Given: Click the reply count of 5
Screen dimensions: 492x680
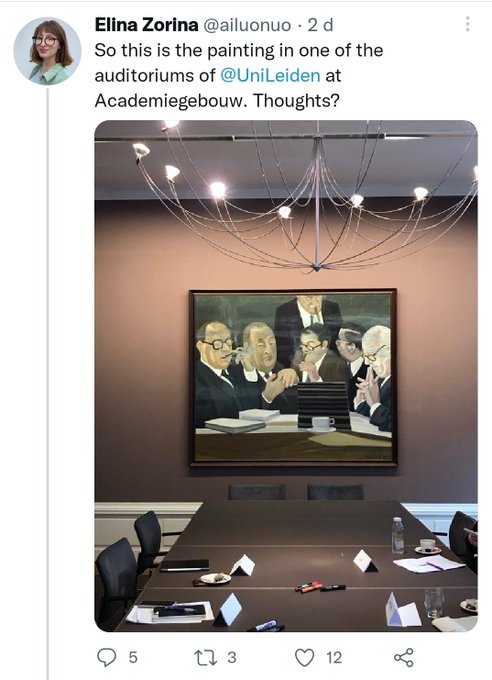Looking at the screenshot, I should 133,657.
